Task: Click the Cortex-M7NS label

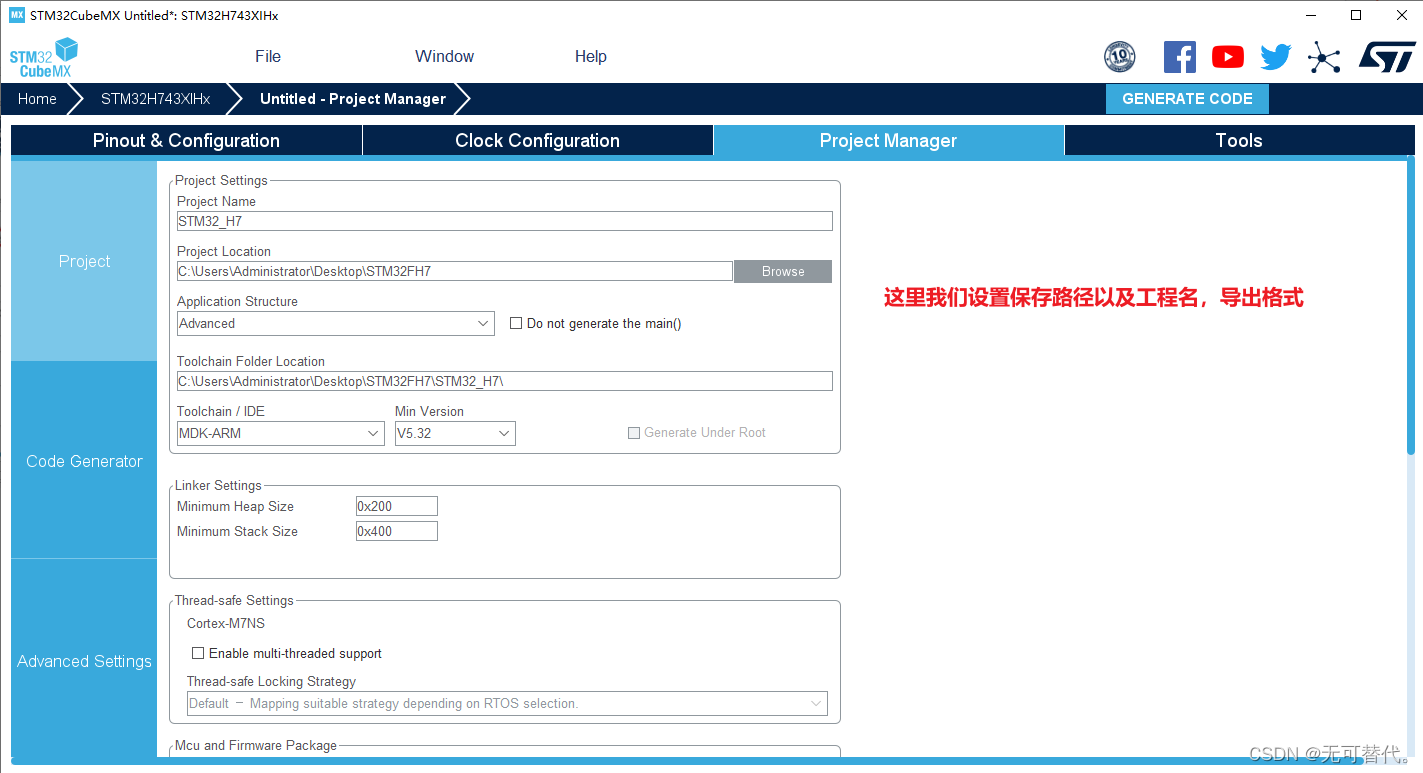Action: click(226, 623)
